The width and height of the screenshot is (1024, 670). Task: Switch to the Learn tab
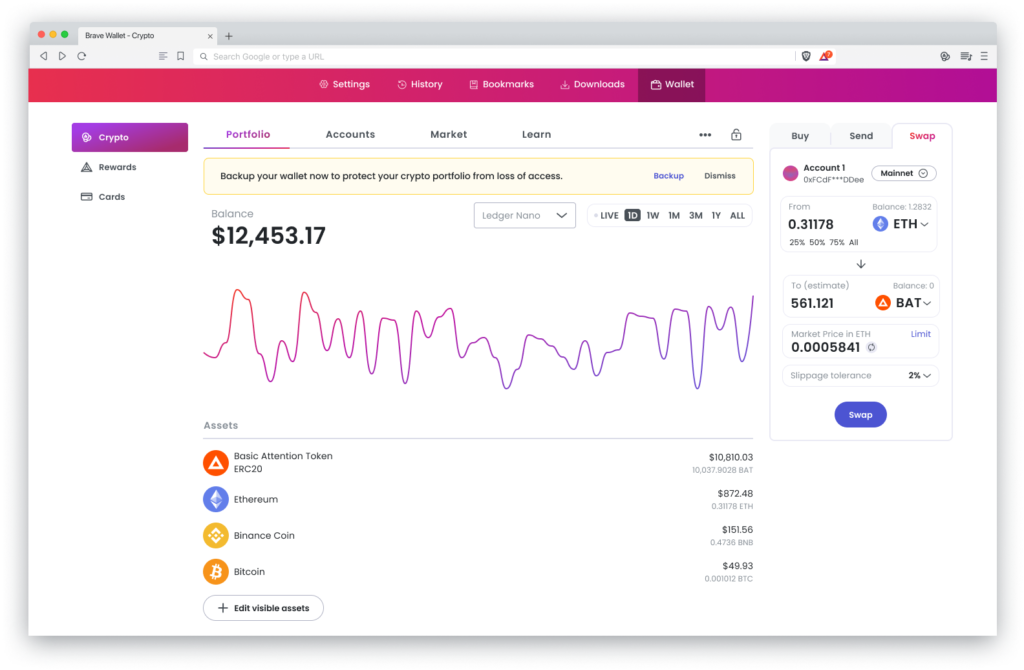tap(536, 135)
